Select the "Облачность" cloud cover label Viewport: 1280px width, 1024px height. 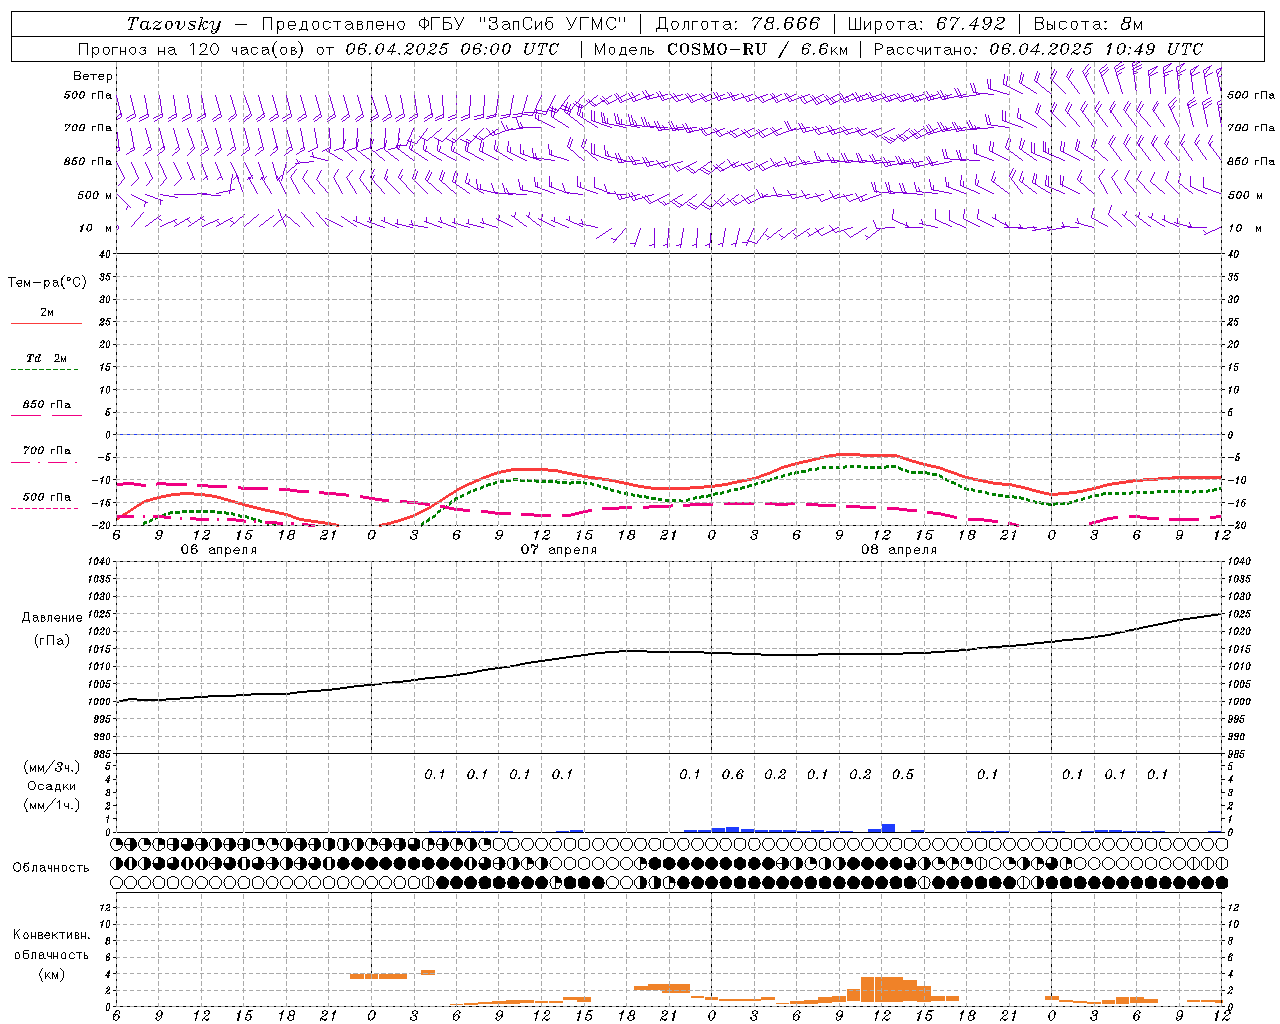click(x=51, y=868)
